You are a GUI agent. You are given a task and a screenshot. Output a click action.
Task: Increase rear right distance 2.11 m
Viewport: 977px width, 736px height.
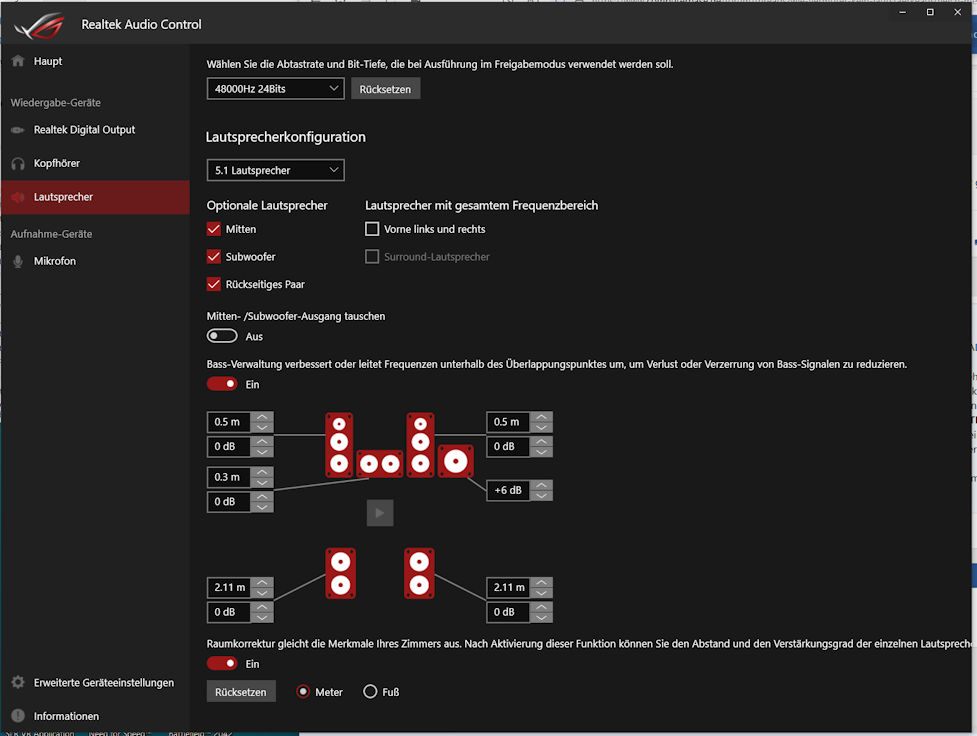(541, 582)
